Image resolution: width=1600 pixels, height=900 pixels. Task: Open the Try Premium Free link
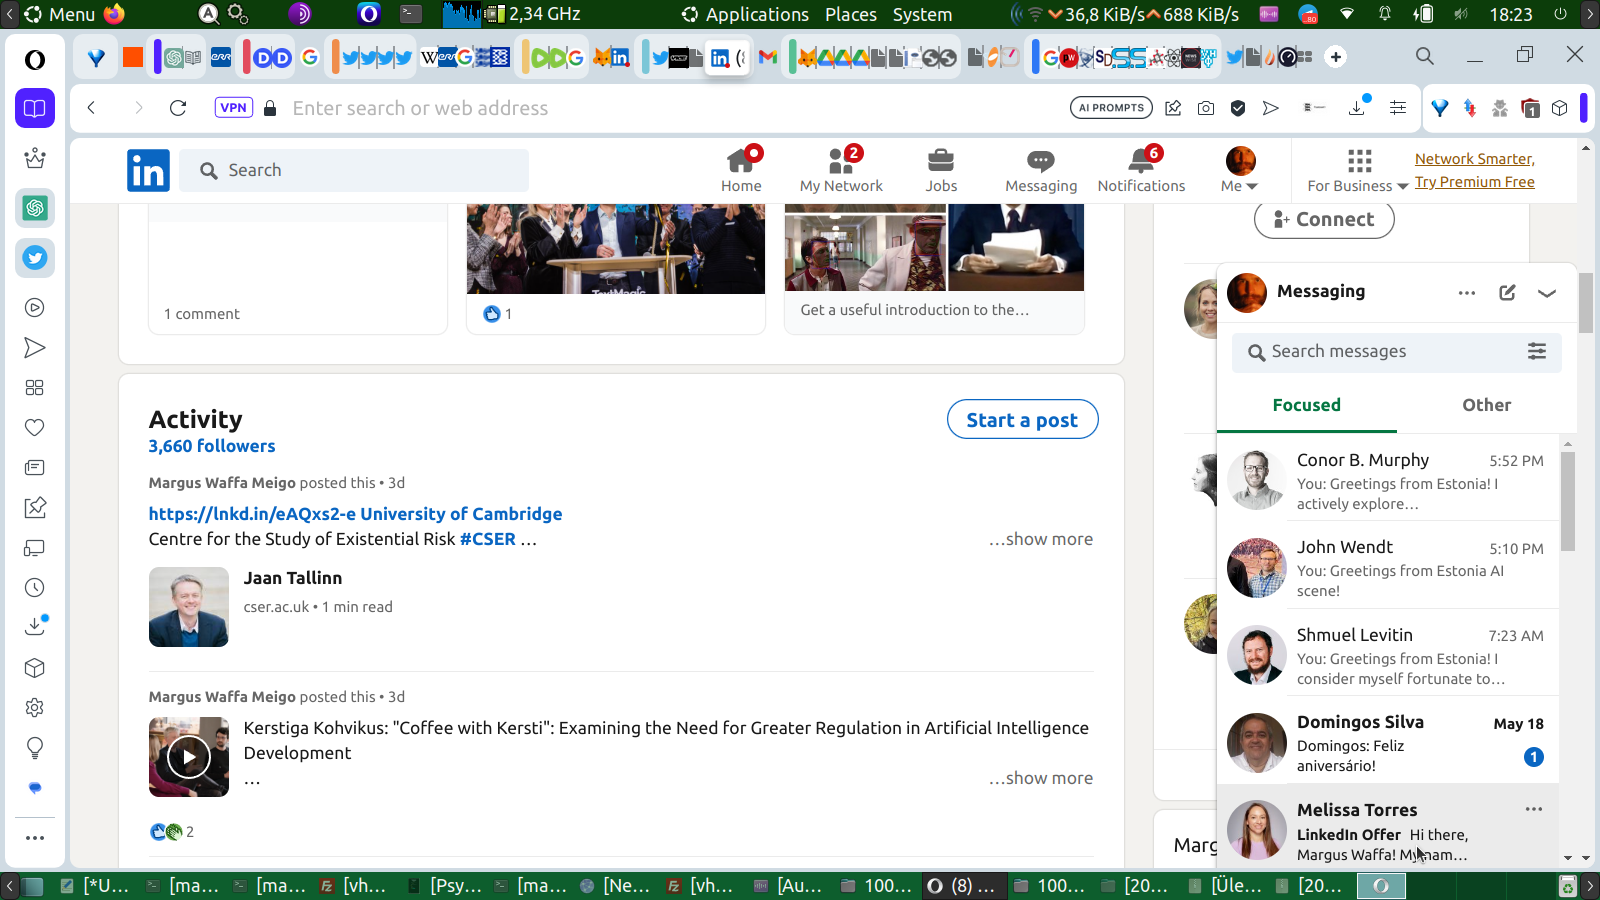[1474, 182]
